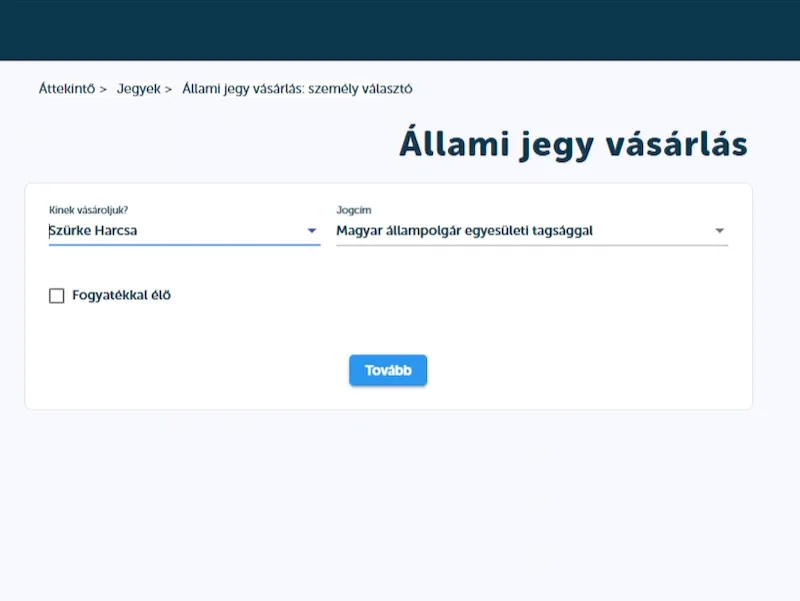Click the Magyar állampolgár egyesületi tagsággal selection

pyautogui.click(x=465, y=231)
